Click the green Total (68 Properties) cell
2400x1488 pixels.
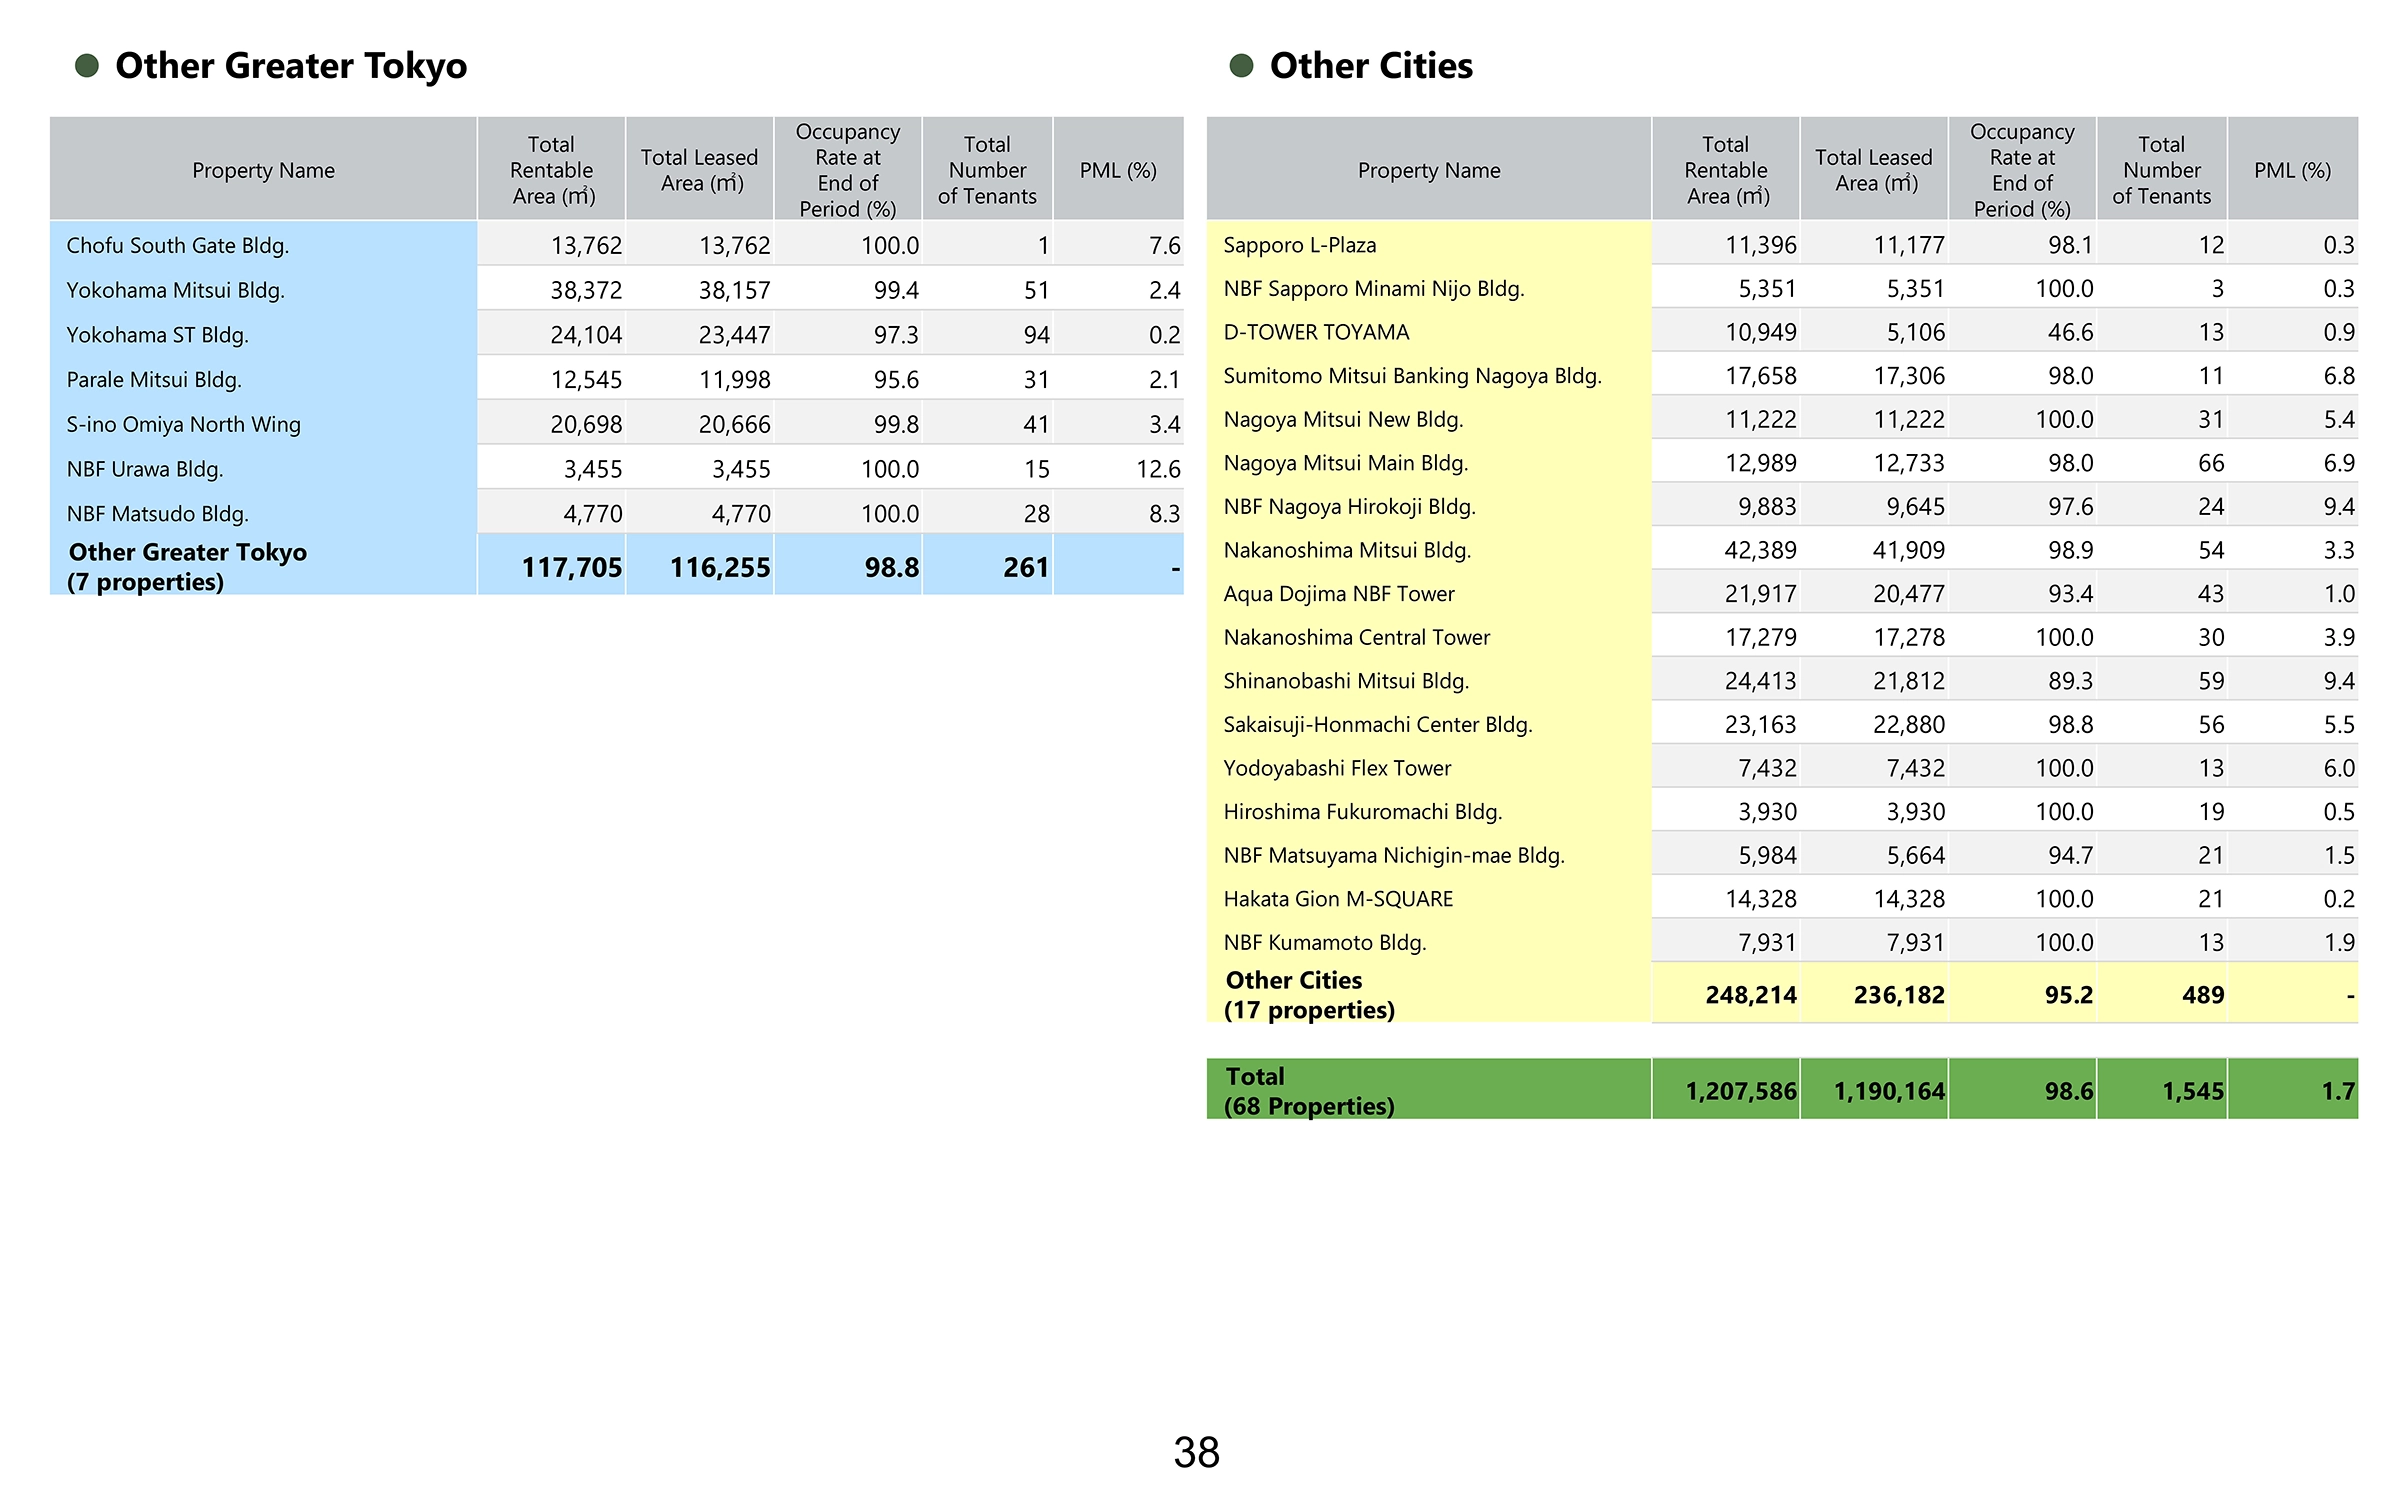point(1308,1091)
